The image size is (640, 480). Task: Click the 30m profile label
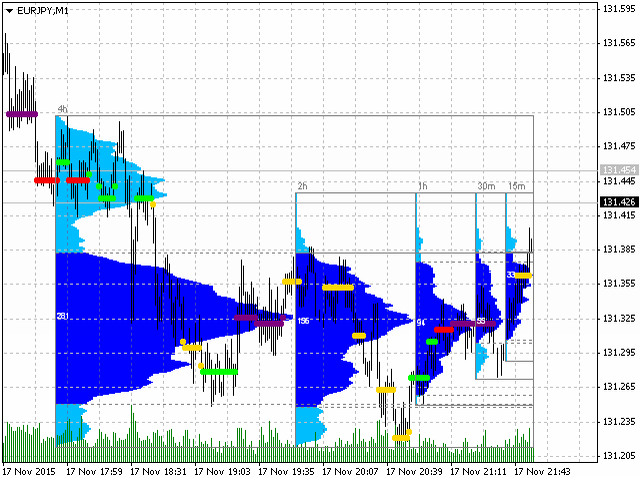pyautogui.click(x=485, y=187)
